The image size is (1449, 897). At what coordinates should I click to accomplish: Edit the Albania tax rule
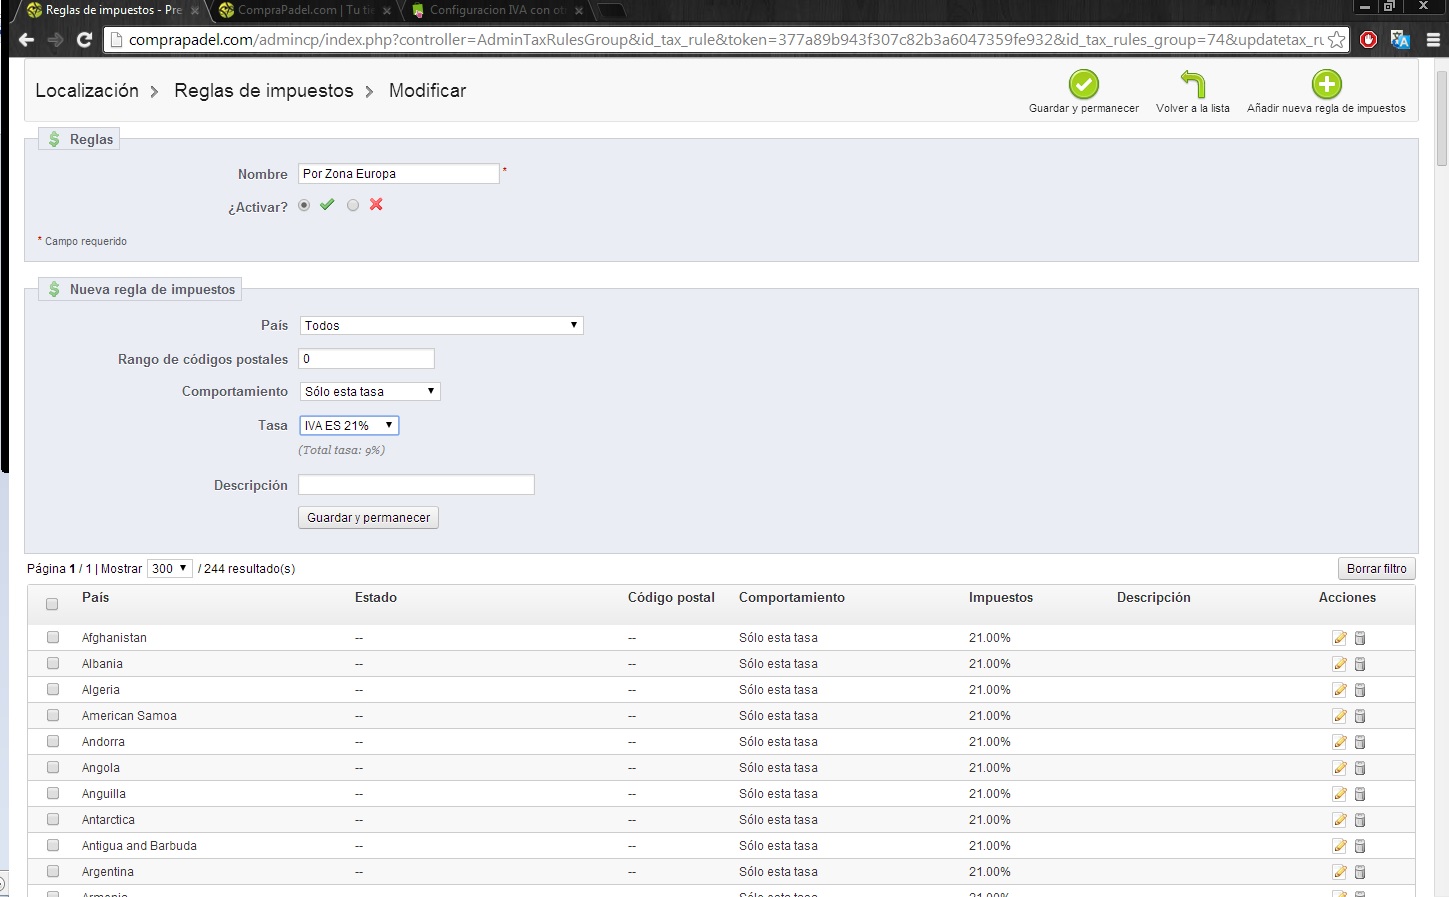(x=1339, y=664)
